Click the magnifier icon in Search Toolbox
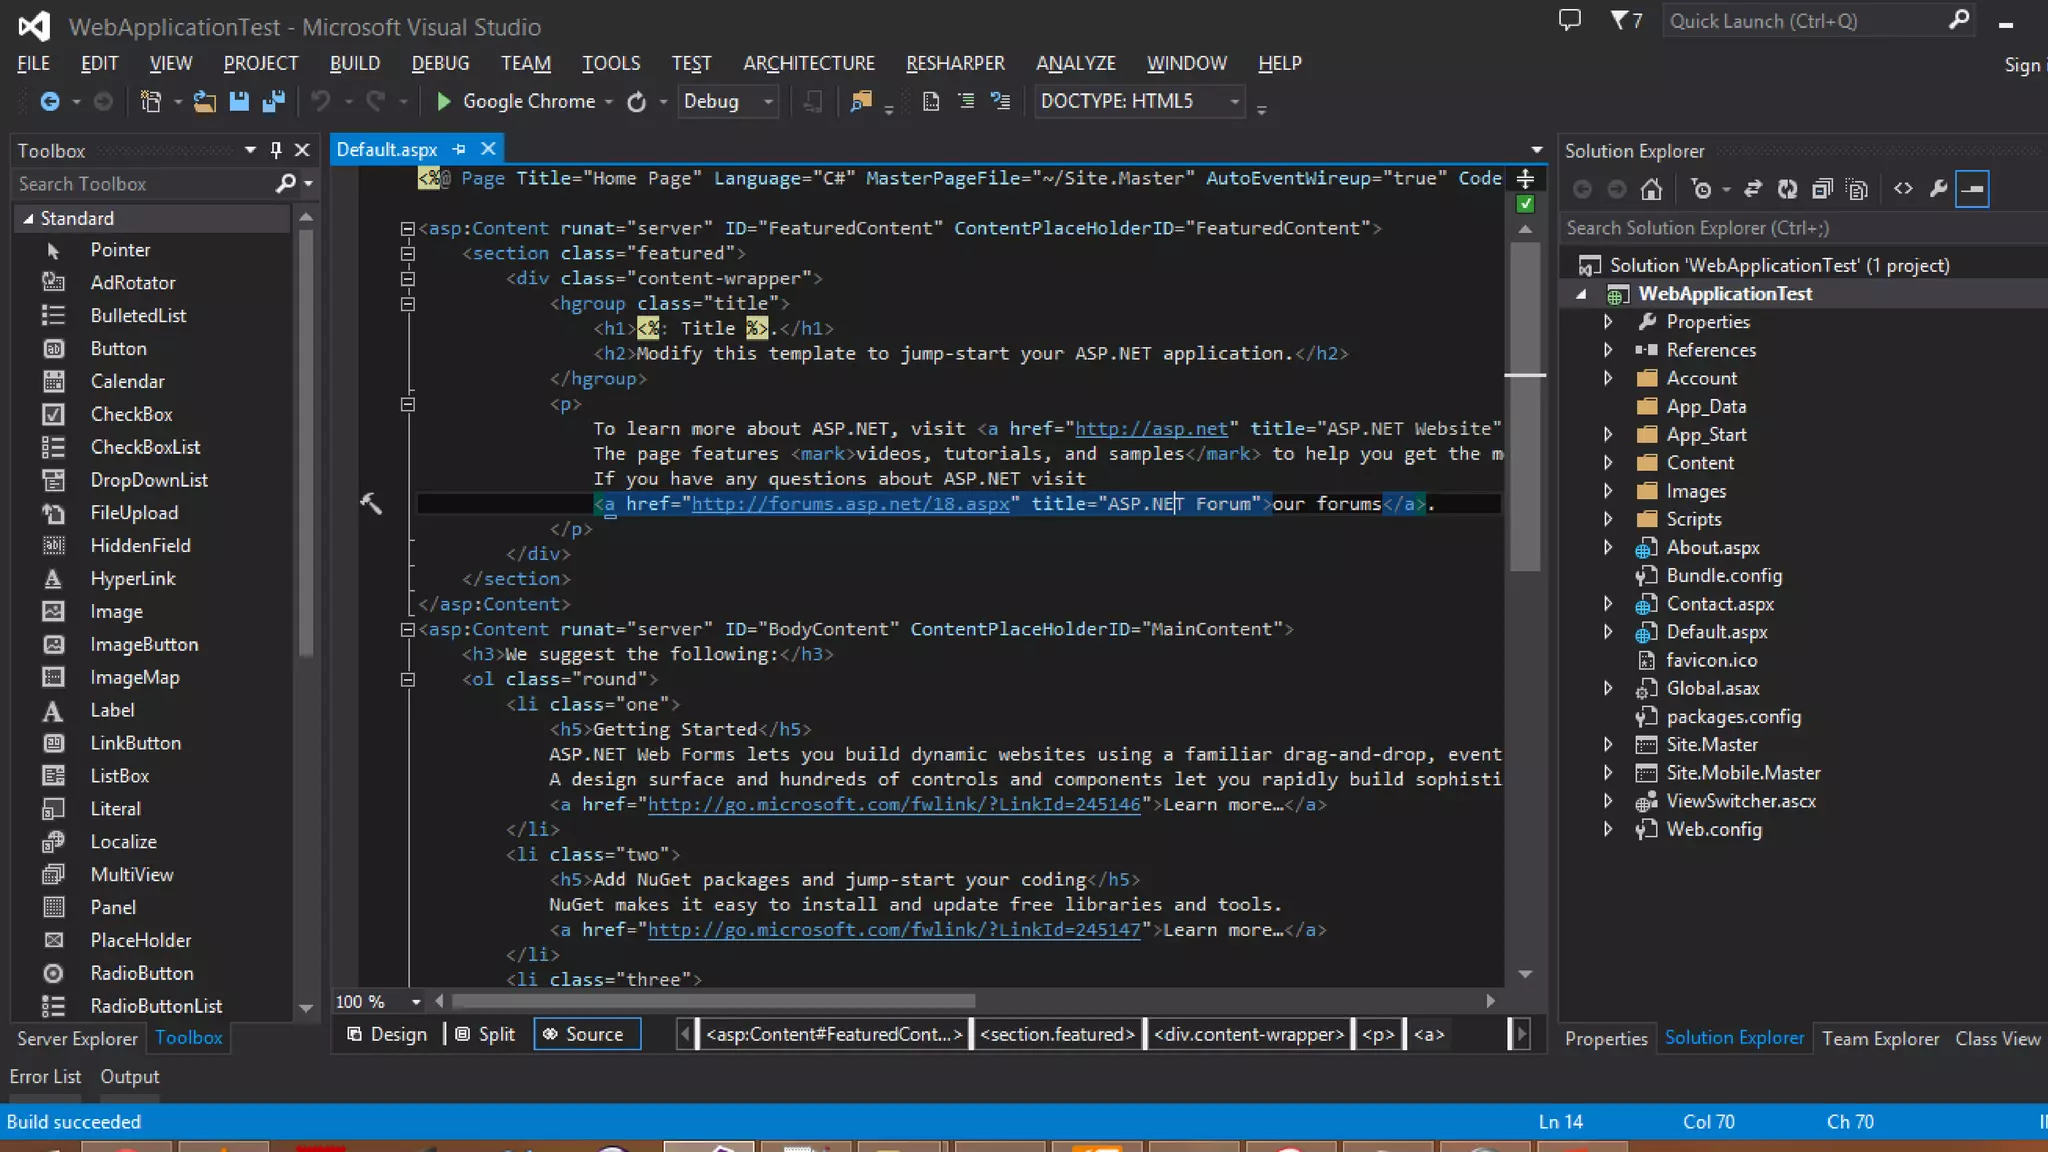Viewport: 2048px width, 1152px height. click(286, 184)
